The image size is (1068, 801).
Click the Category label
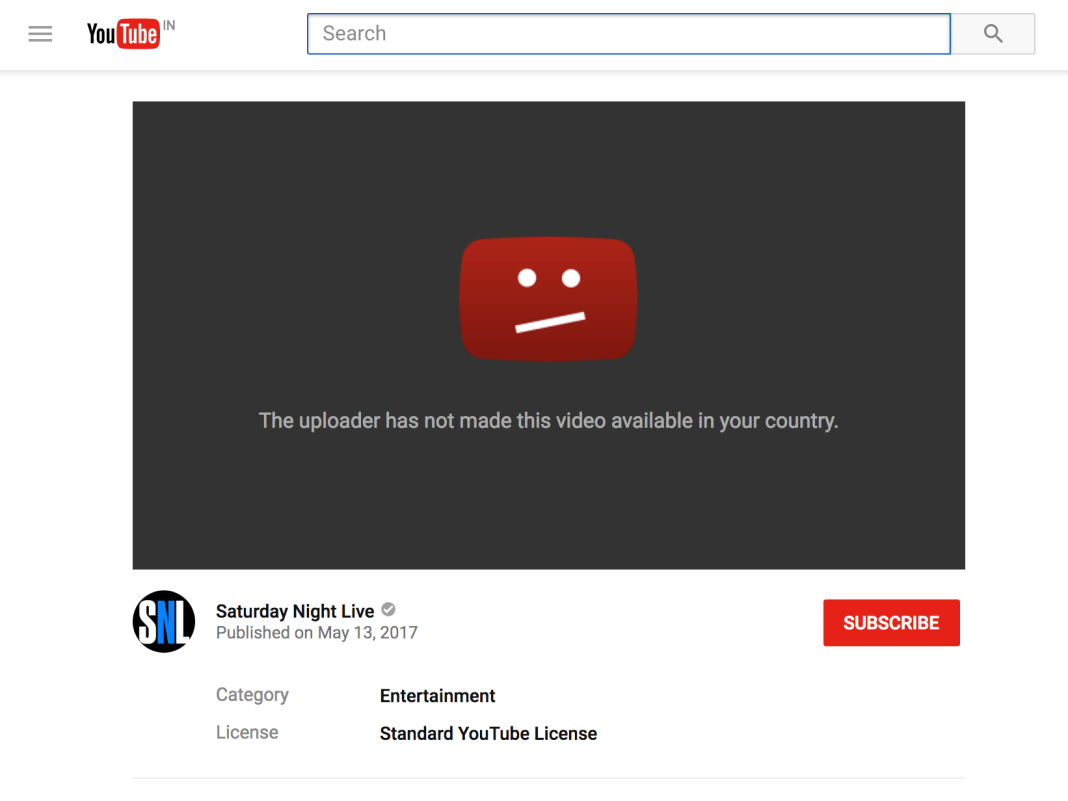coord(252,695)
